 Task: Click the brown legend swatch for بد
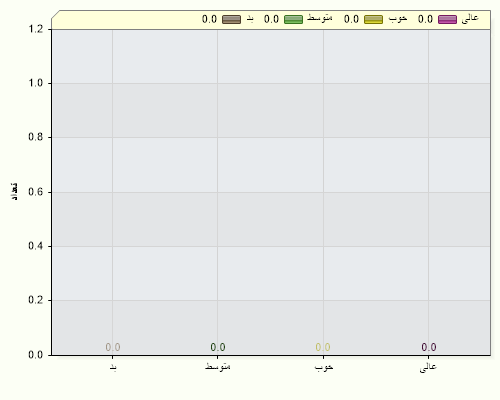(231, 19)
